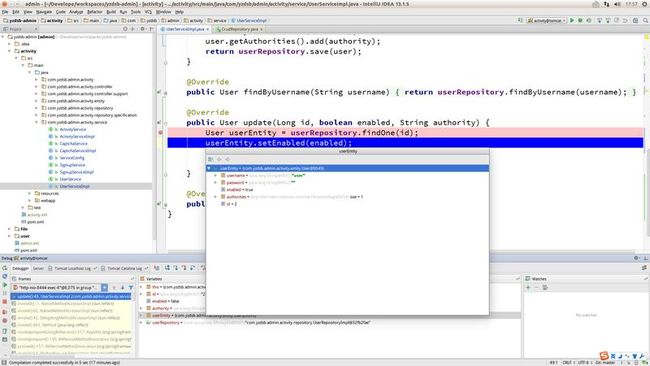Click the Step Out icon in debugger toolbar
The image size is (650, 366).
tap(193, 268)
